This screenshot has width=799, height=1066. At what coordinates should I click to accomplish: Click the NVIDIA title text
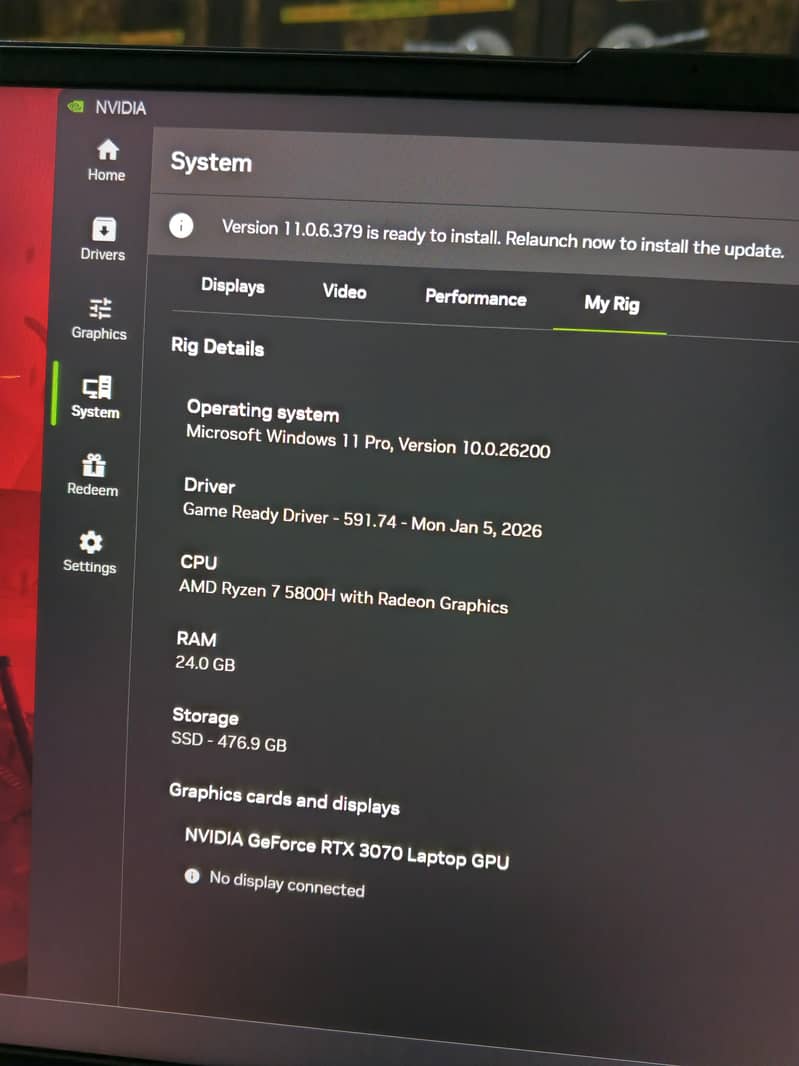tap(120, 107)
